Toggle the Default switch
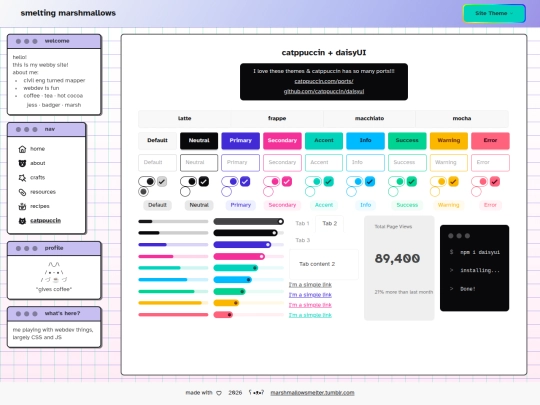 coord(147,181)
